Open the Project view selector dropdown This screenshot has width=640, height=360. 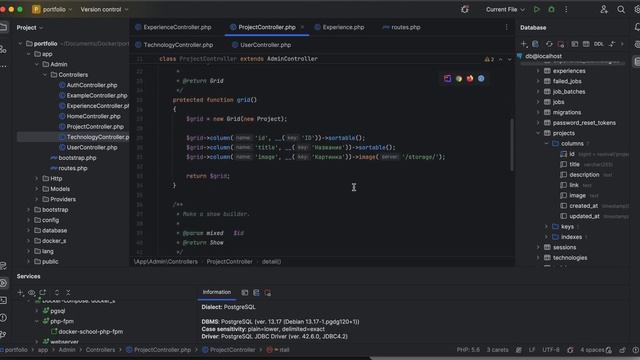pyautogui.click(x=29, y=27)
